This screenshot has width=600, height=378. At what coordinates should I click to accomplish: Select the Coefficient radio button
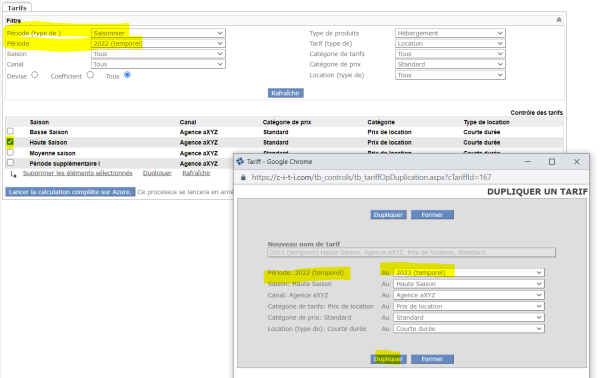click(x=90, y=75)
